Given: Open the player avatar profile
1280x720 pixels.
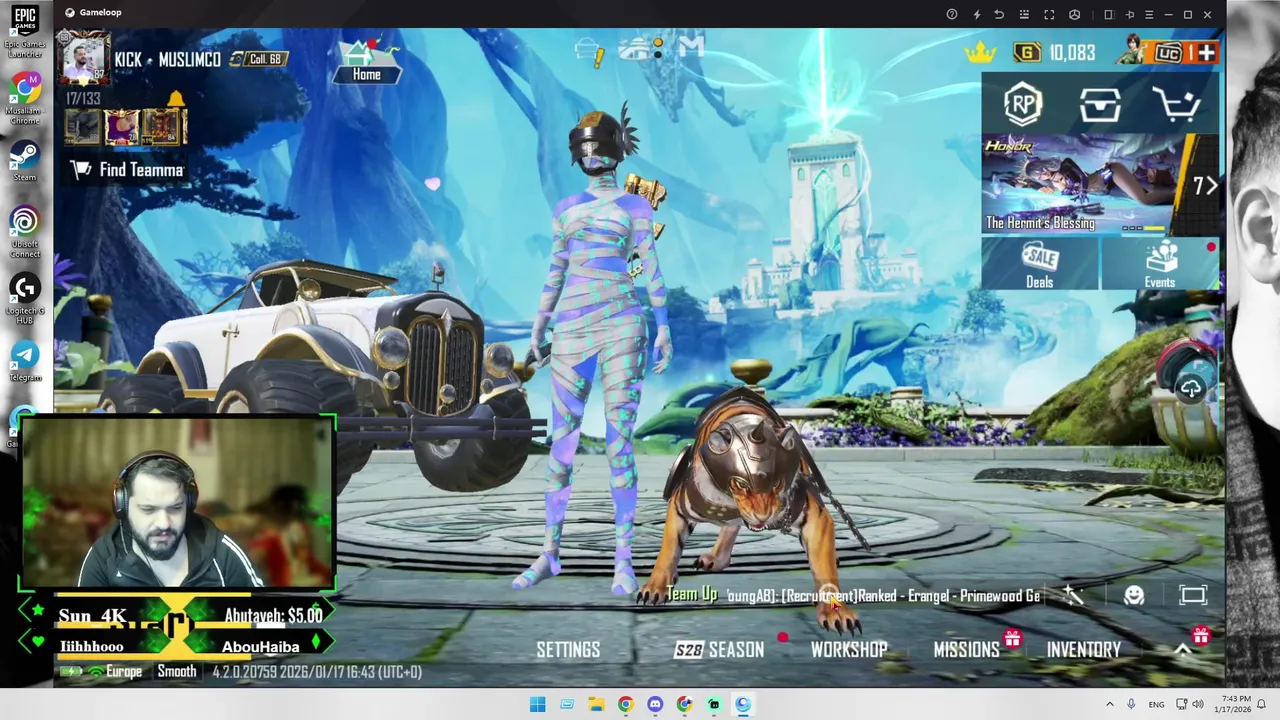Looking at the screenshot, I should [x=84, y=59].
